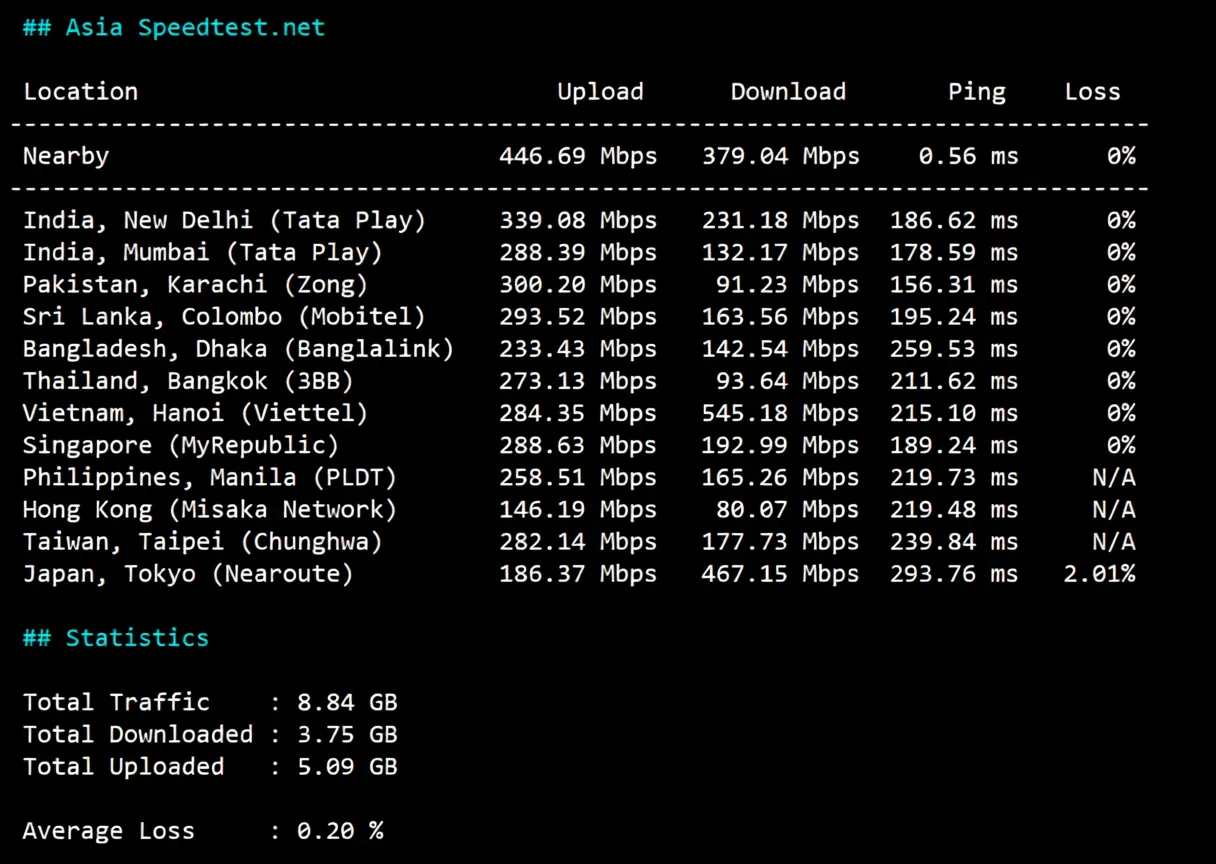Select Colombo ping 195.24 ms

954,317
